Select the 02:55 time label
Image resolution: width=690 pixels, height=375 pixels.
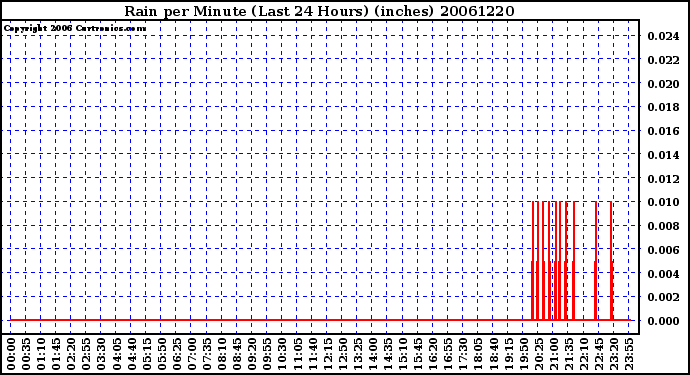point(86,354)
